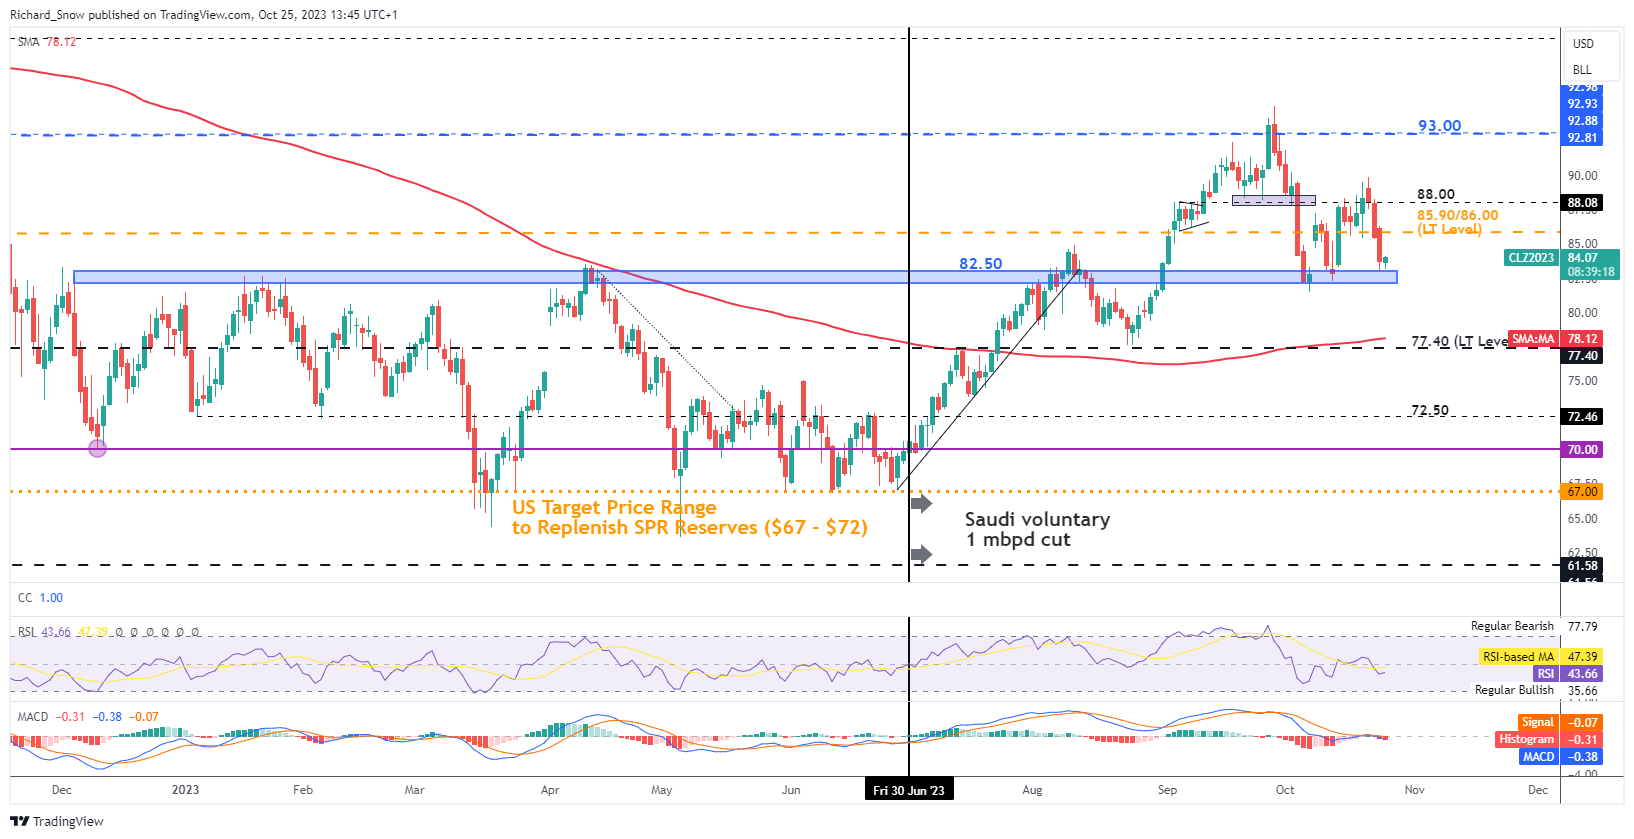Click the 'CC 1.00' indicator legend
The image size is (1634, 839).
pos(40,598)
